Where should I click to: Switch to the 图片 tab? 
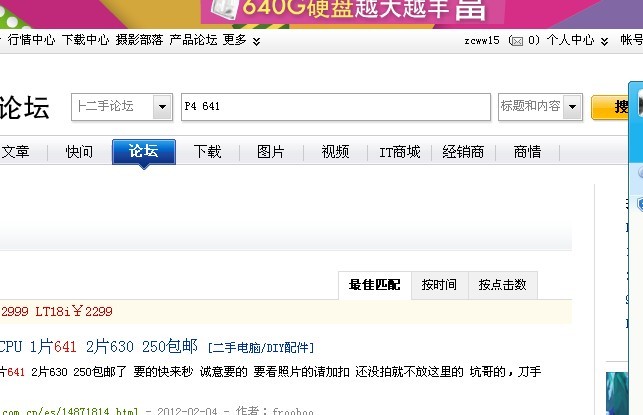tap(271, 152)
